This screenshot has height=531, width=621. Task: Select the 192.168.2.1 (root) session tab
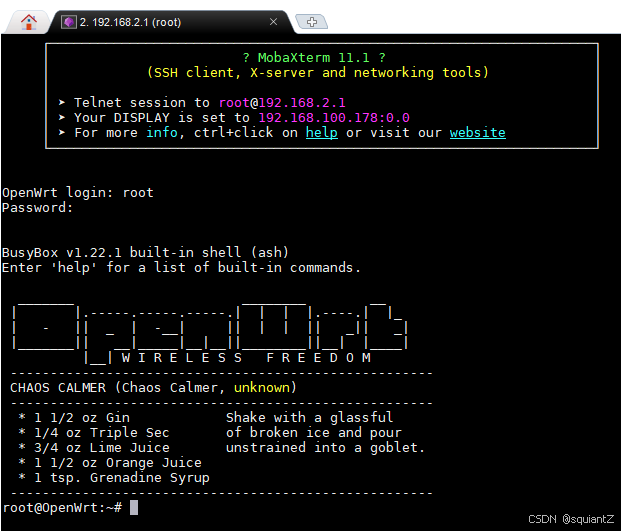coord(170,22)
